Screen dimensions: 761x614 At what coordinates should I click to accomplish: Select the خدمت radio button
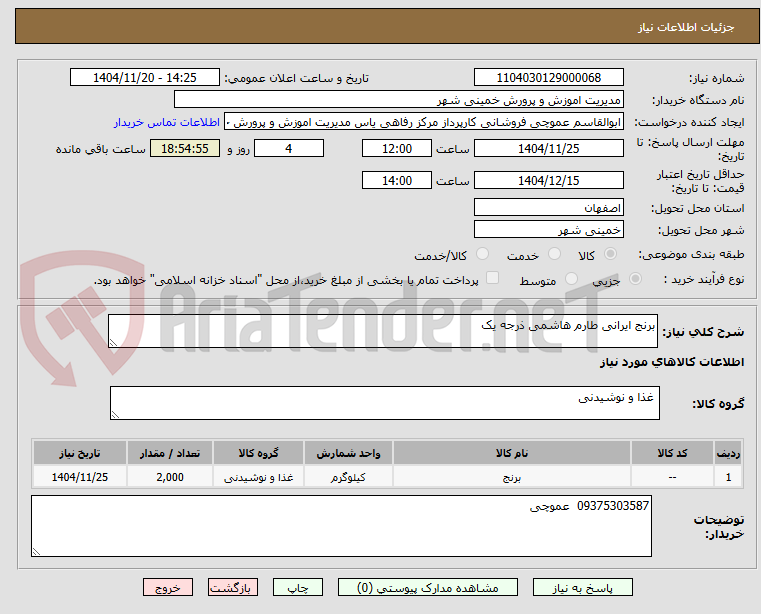tap(554, 254)
